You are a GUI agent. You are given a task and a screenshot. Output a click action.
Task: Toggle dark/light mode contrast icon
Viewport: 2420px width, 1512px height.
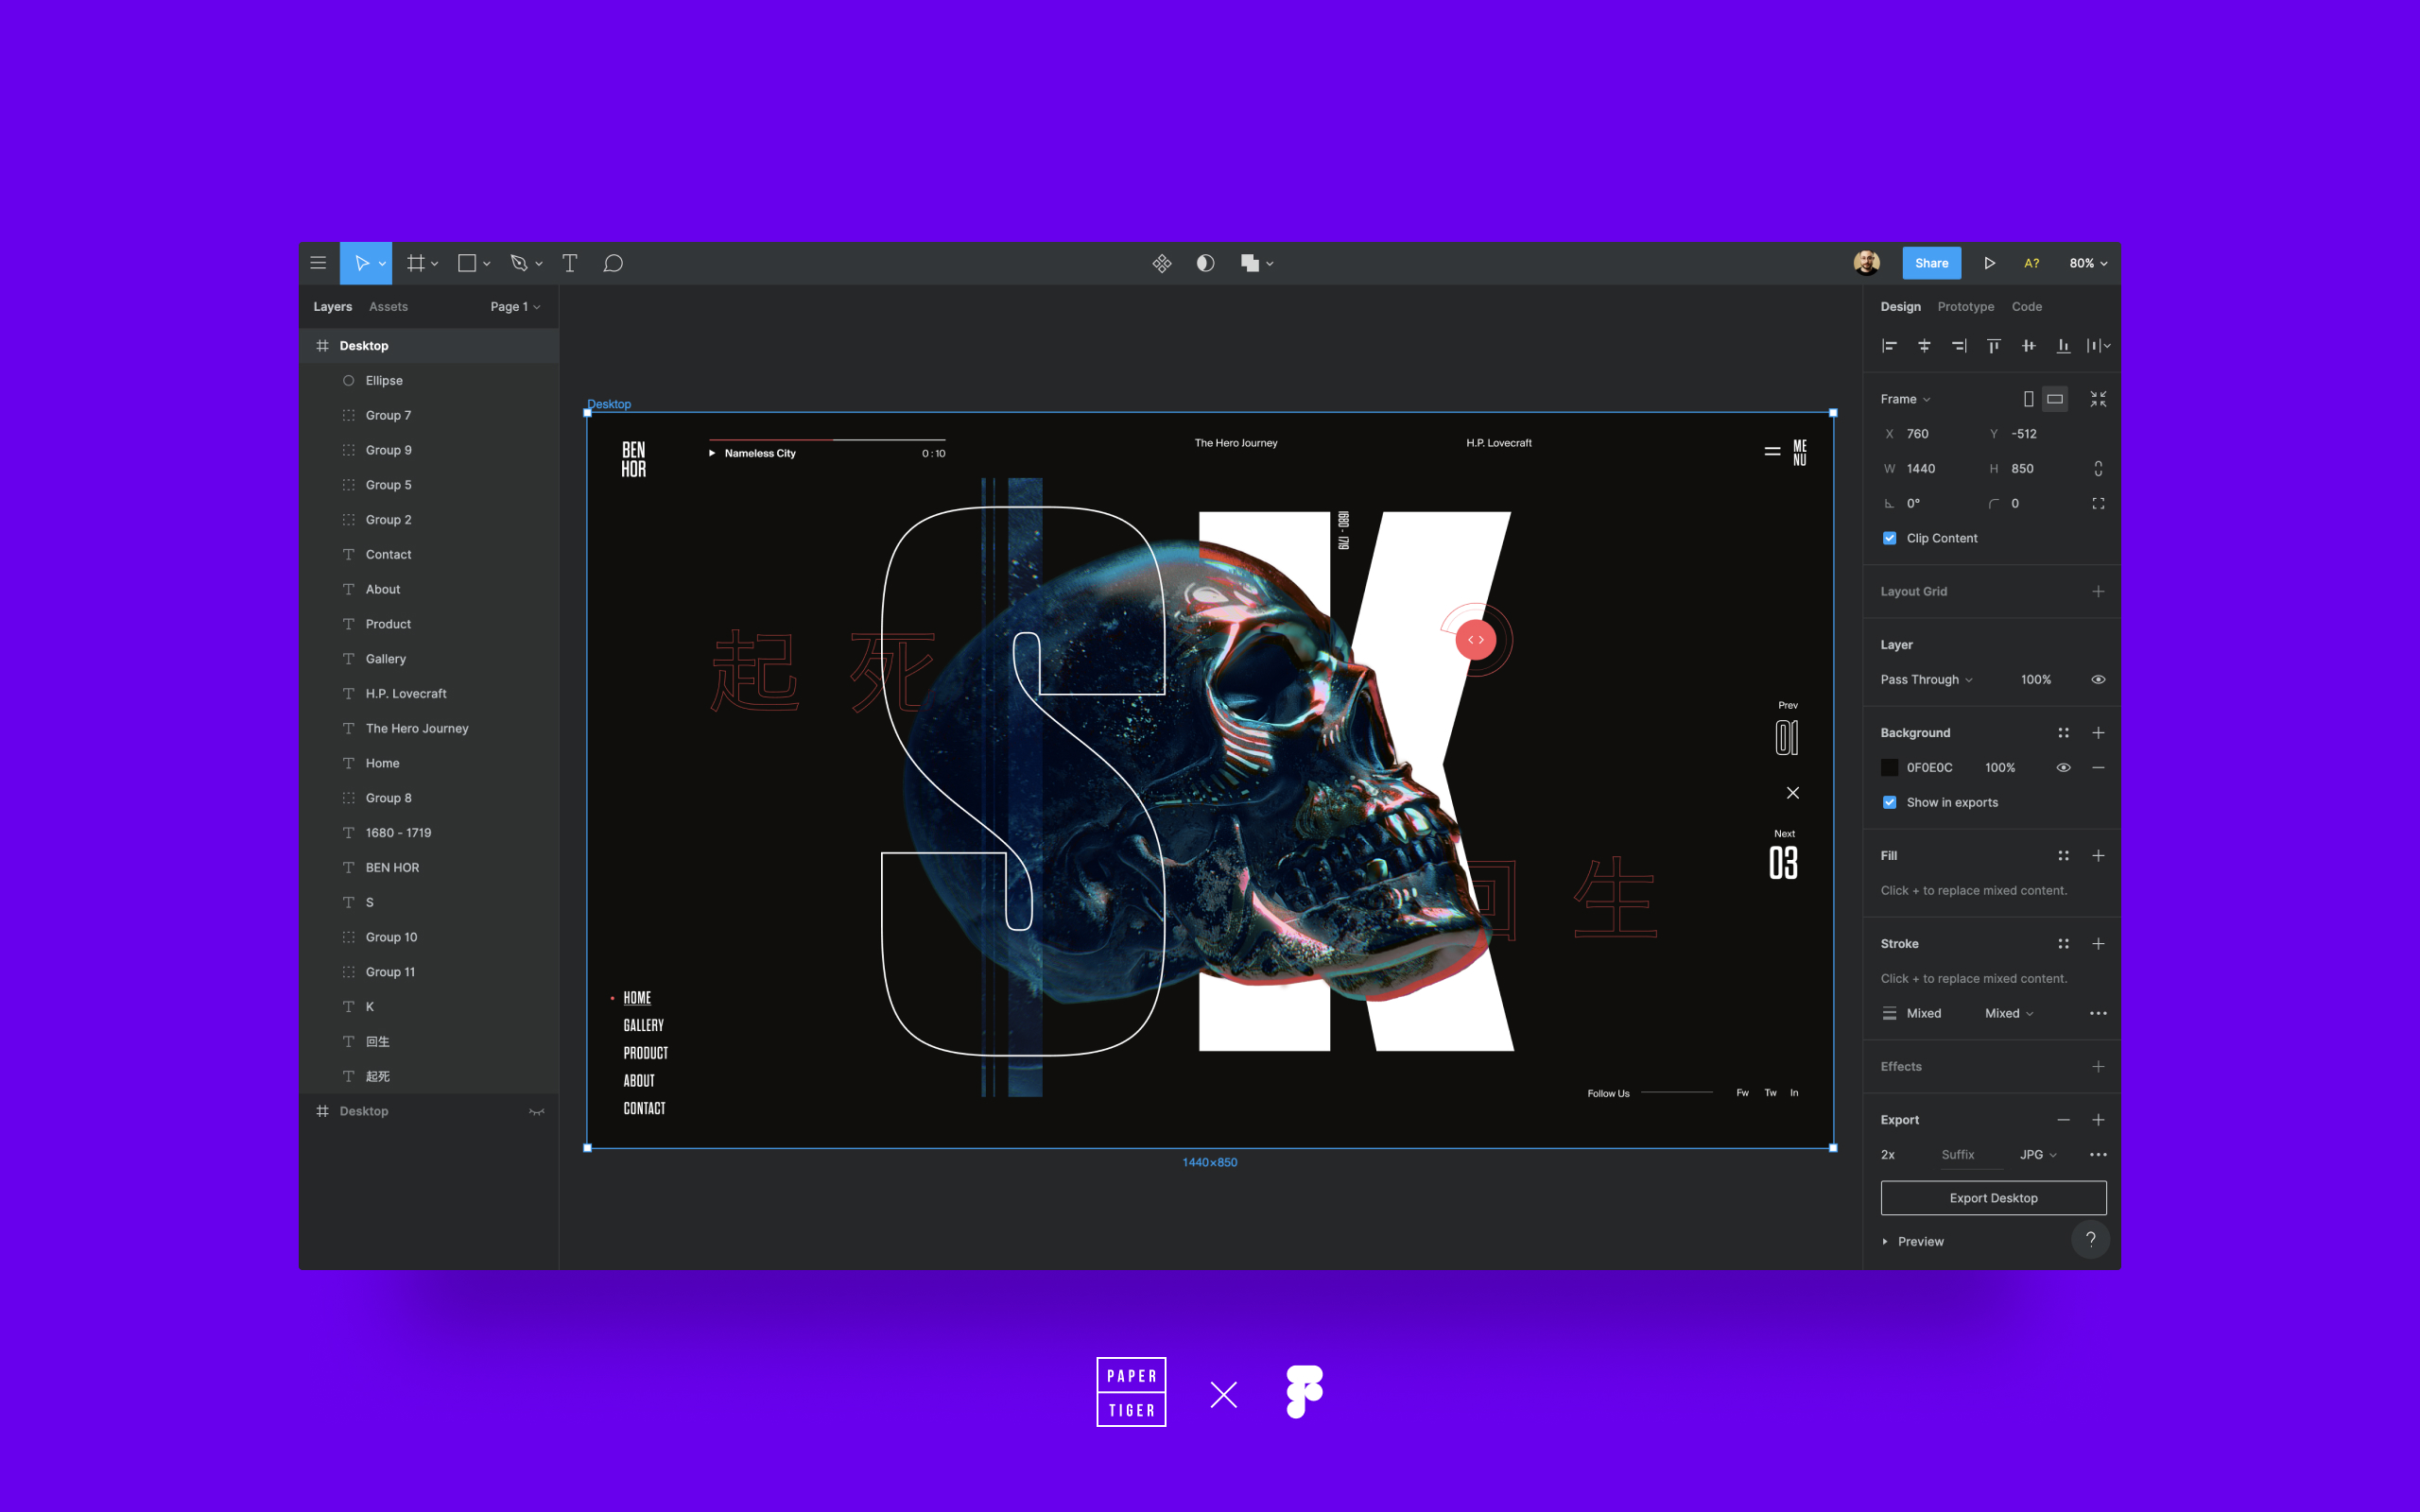pos(1204,263)
